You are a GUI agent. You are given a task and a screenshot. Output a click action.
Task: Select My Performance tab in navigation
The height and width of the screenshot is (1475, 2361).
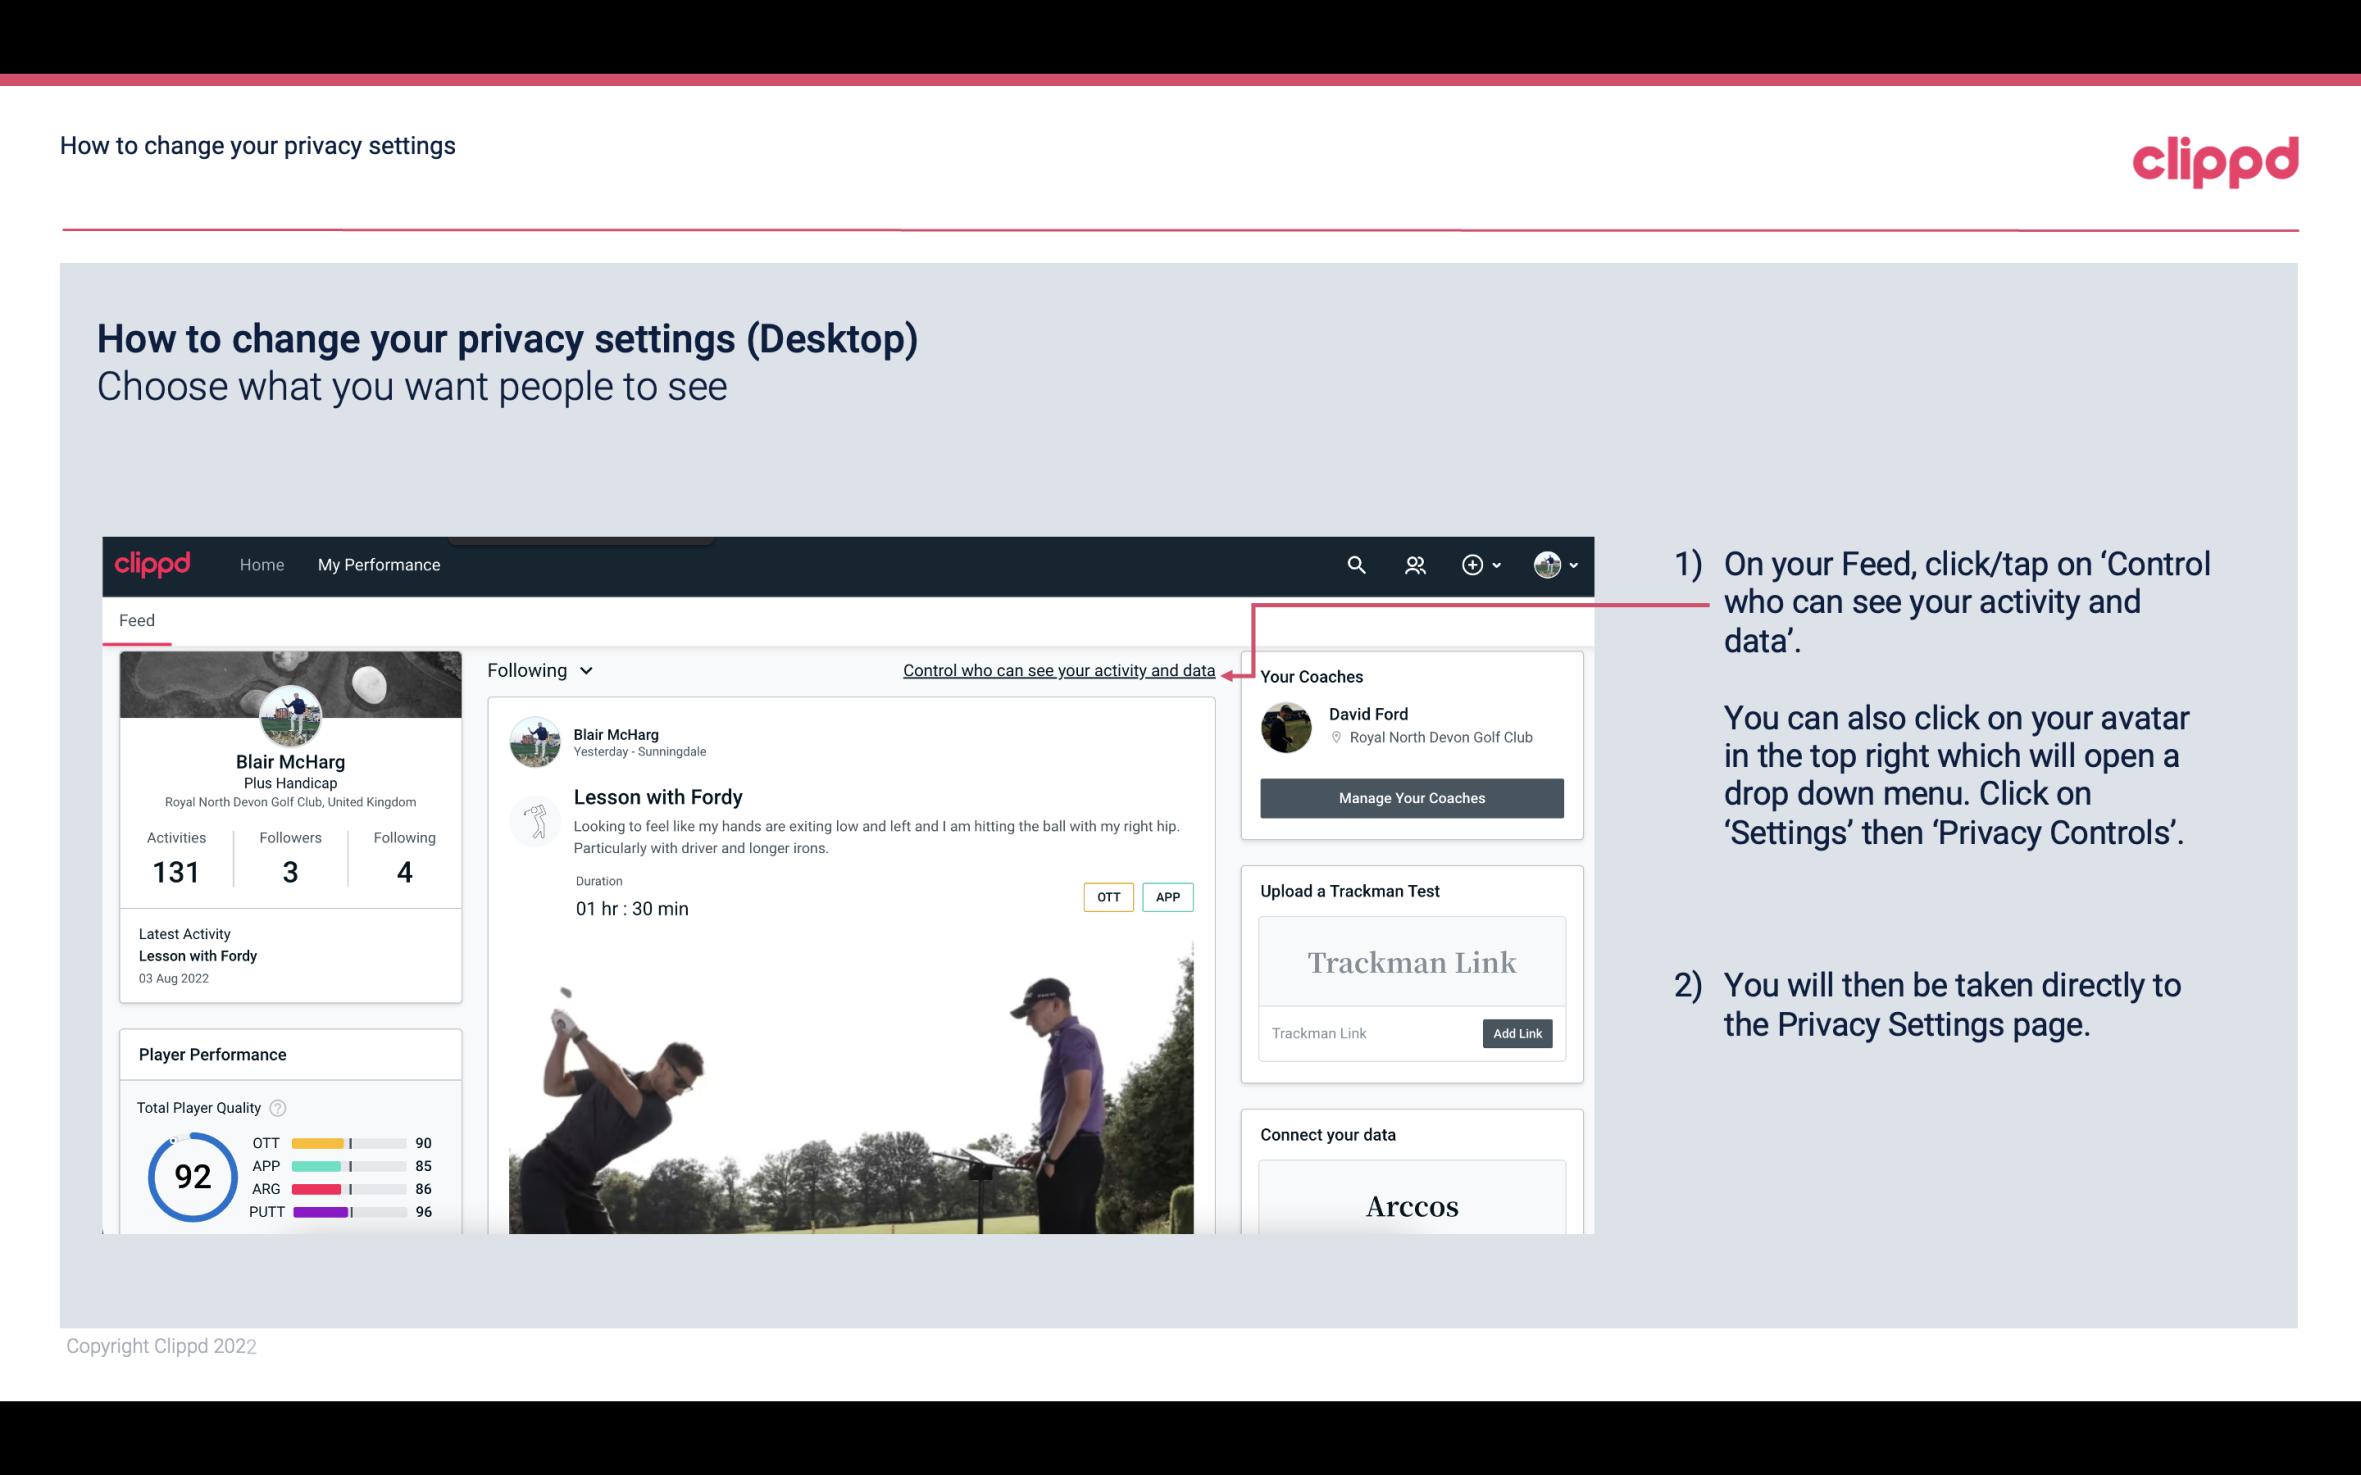point(377,564)
